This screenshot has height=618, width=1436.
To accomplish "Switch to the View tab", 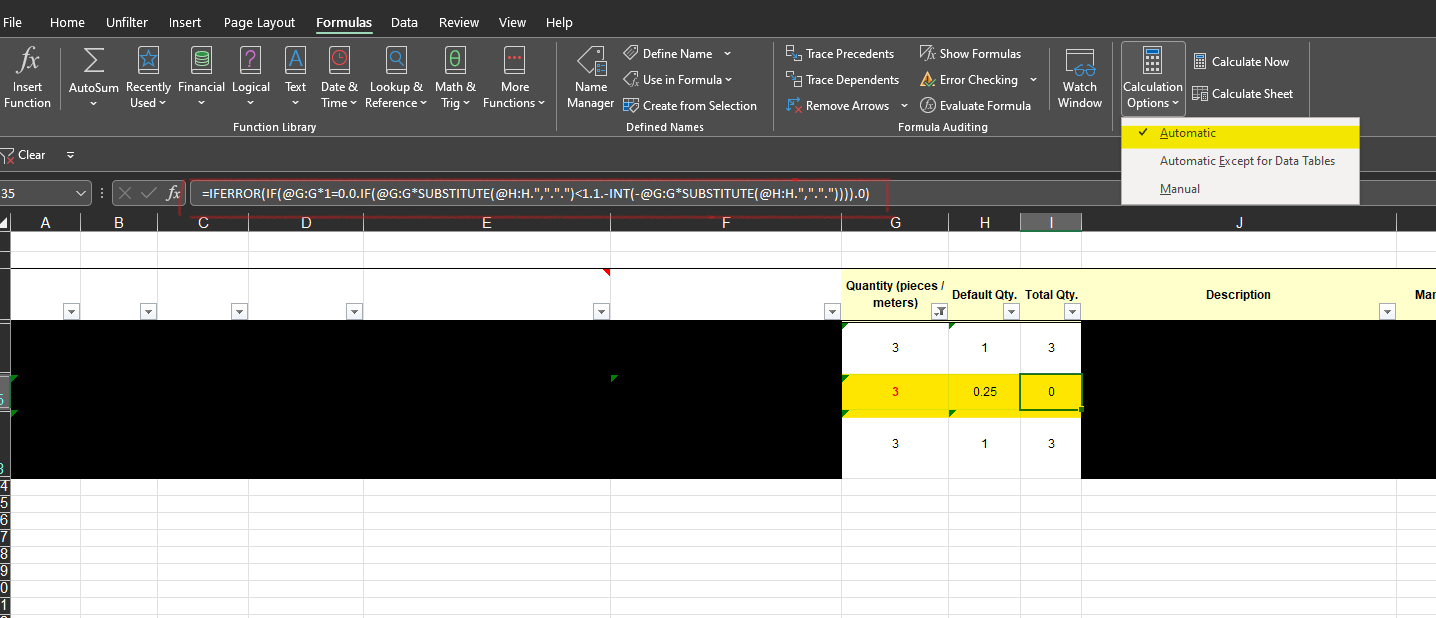I will [x=513, y=22].
